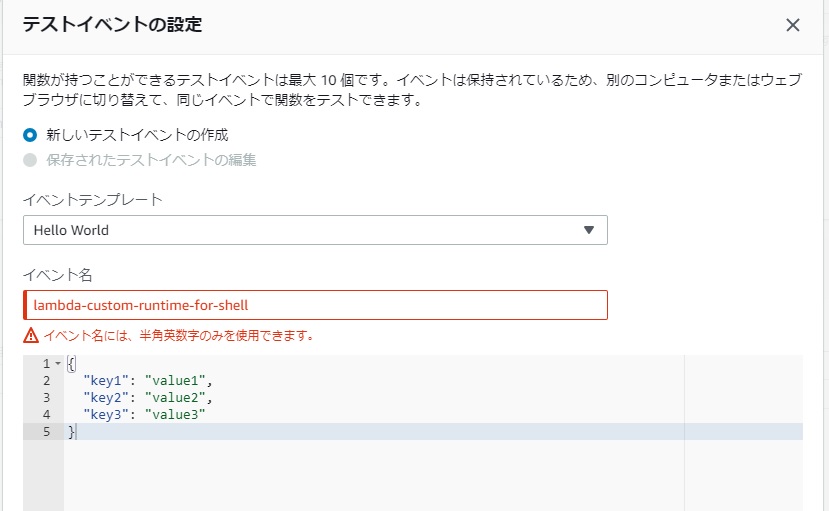Click the イベント名 input field

click(x=314, y=305)
